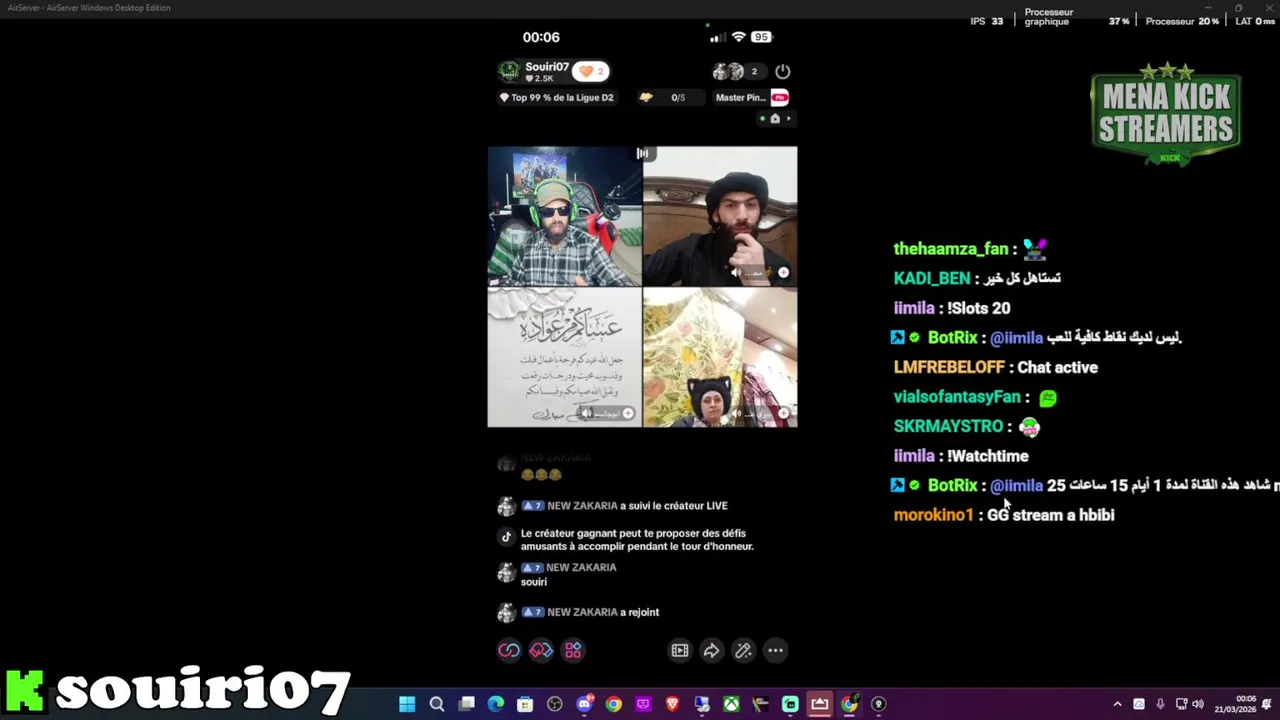Toggle mute on the calligraphy card guest tile
1280x720 pixels.
pyautogui.click(x=587, y=413)
